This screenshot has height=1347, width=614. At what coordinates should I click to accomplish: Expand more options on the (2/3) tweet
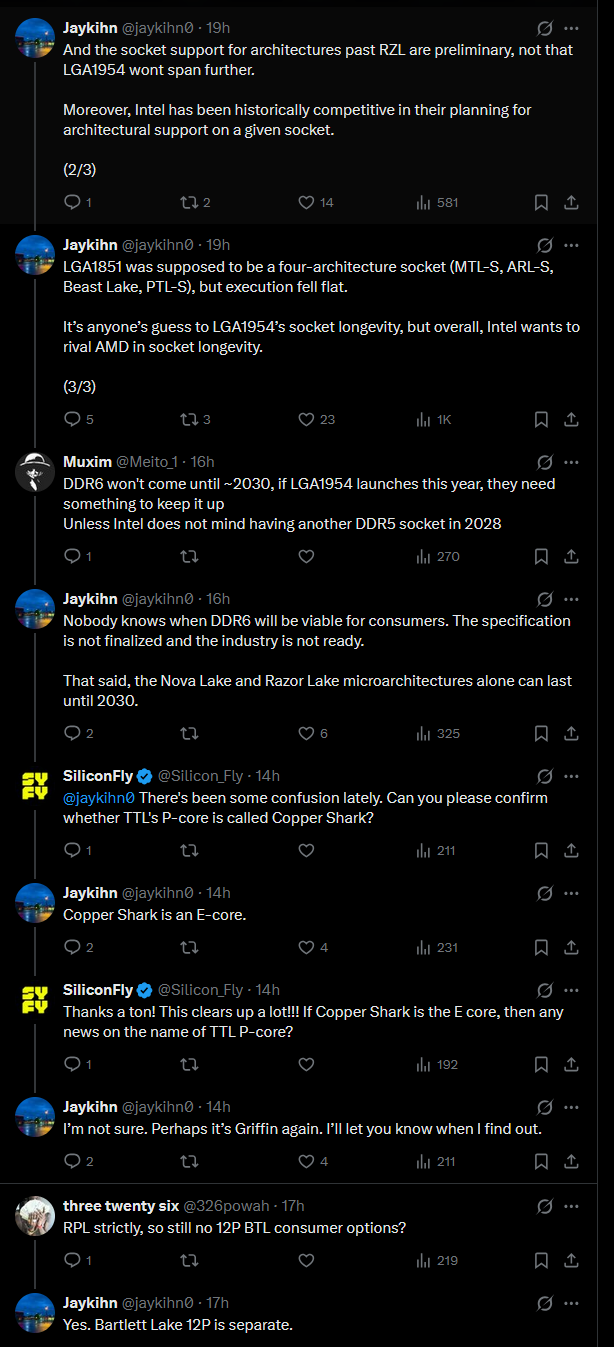coord(571,28)
